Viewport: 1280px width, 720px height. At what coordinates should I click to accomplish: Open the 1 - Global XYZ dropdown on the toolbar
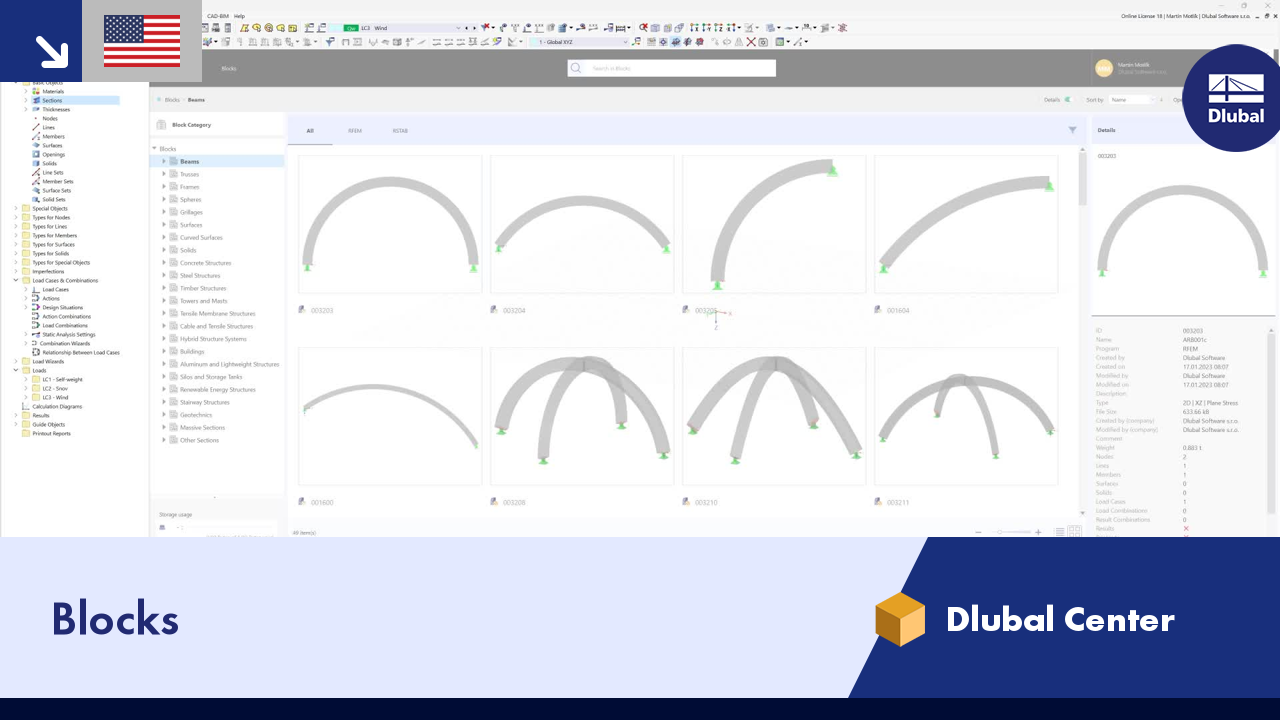558,42
